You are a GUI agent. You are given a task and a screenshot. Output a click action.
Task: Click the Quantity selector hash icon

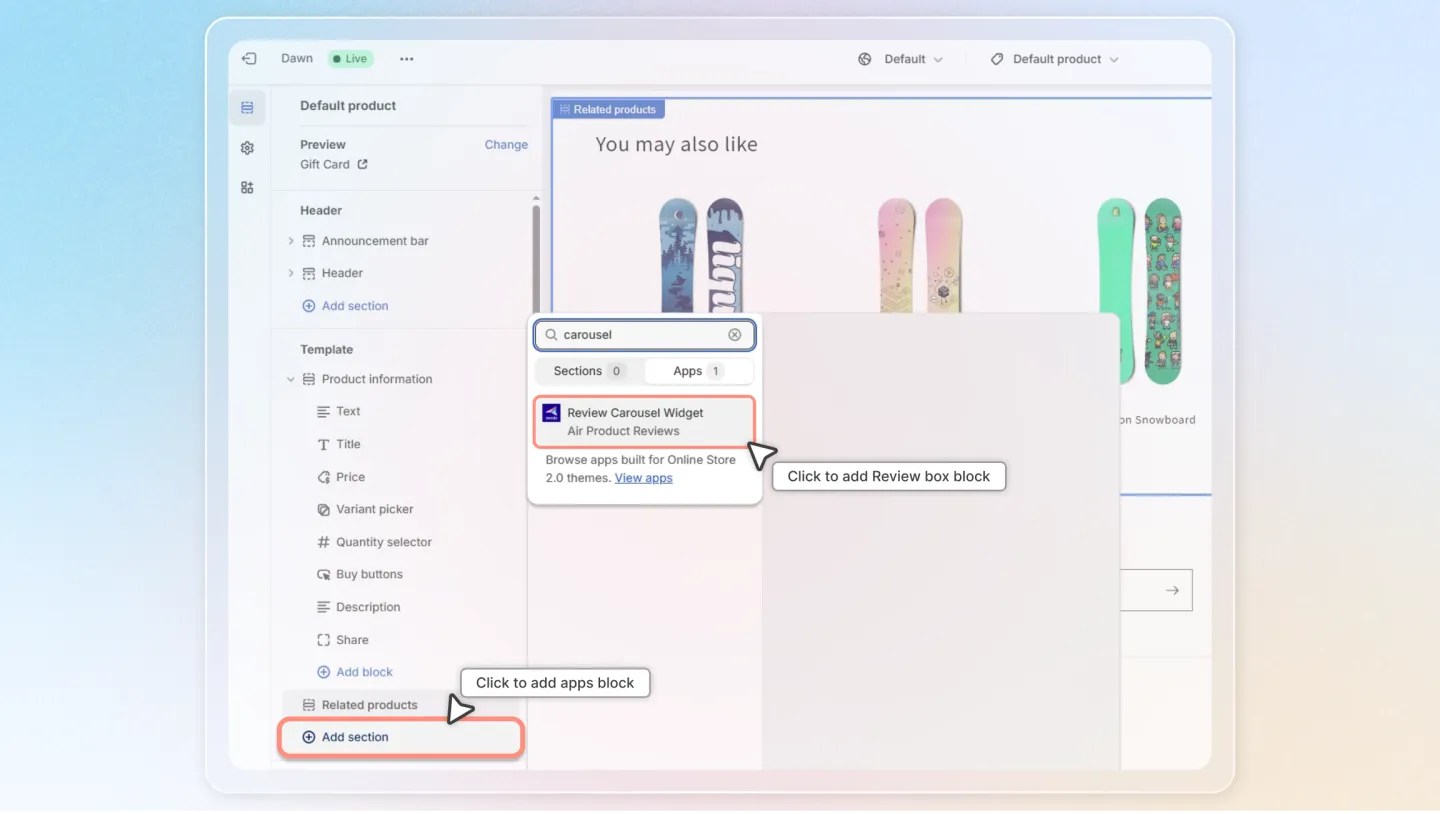click(x=323, y=542)
